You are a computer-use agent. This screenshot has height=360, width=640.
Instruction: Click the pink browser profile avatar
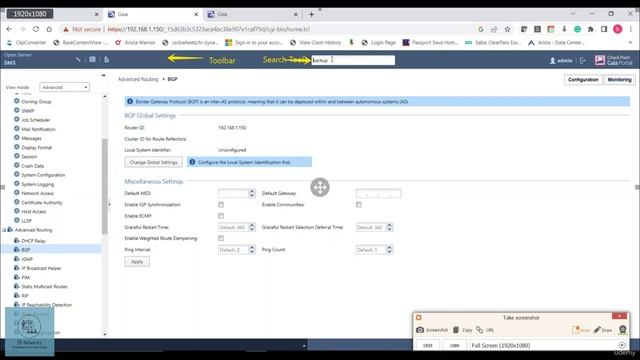point(618,29)
